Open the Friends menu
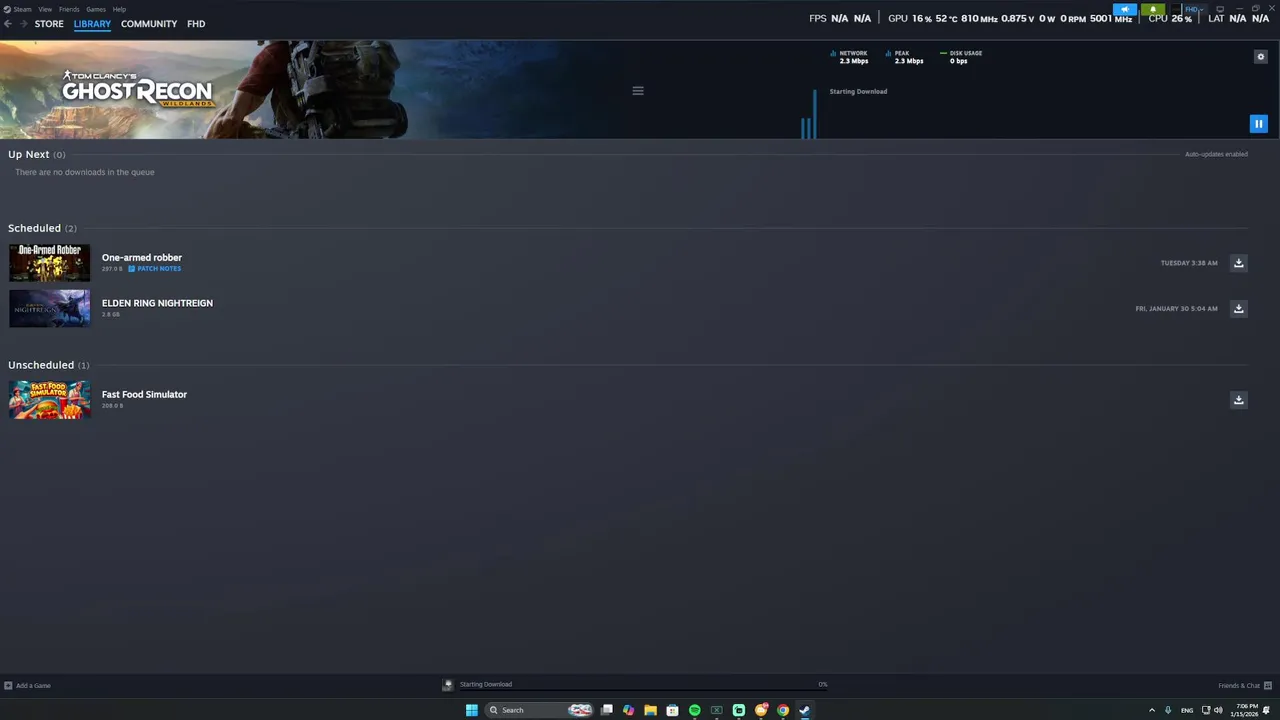 pos(69,9)
